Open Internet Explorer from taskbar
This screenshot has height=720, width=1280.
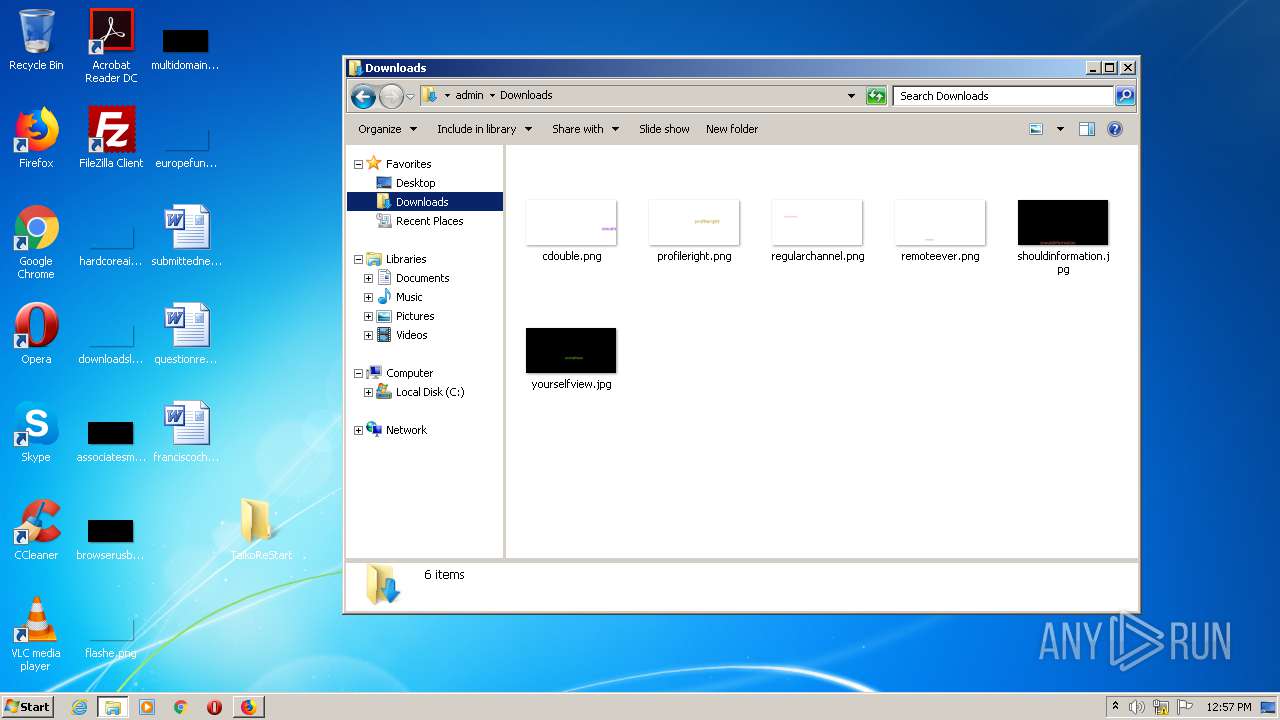click(79, 707)
